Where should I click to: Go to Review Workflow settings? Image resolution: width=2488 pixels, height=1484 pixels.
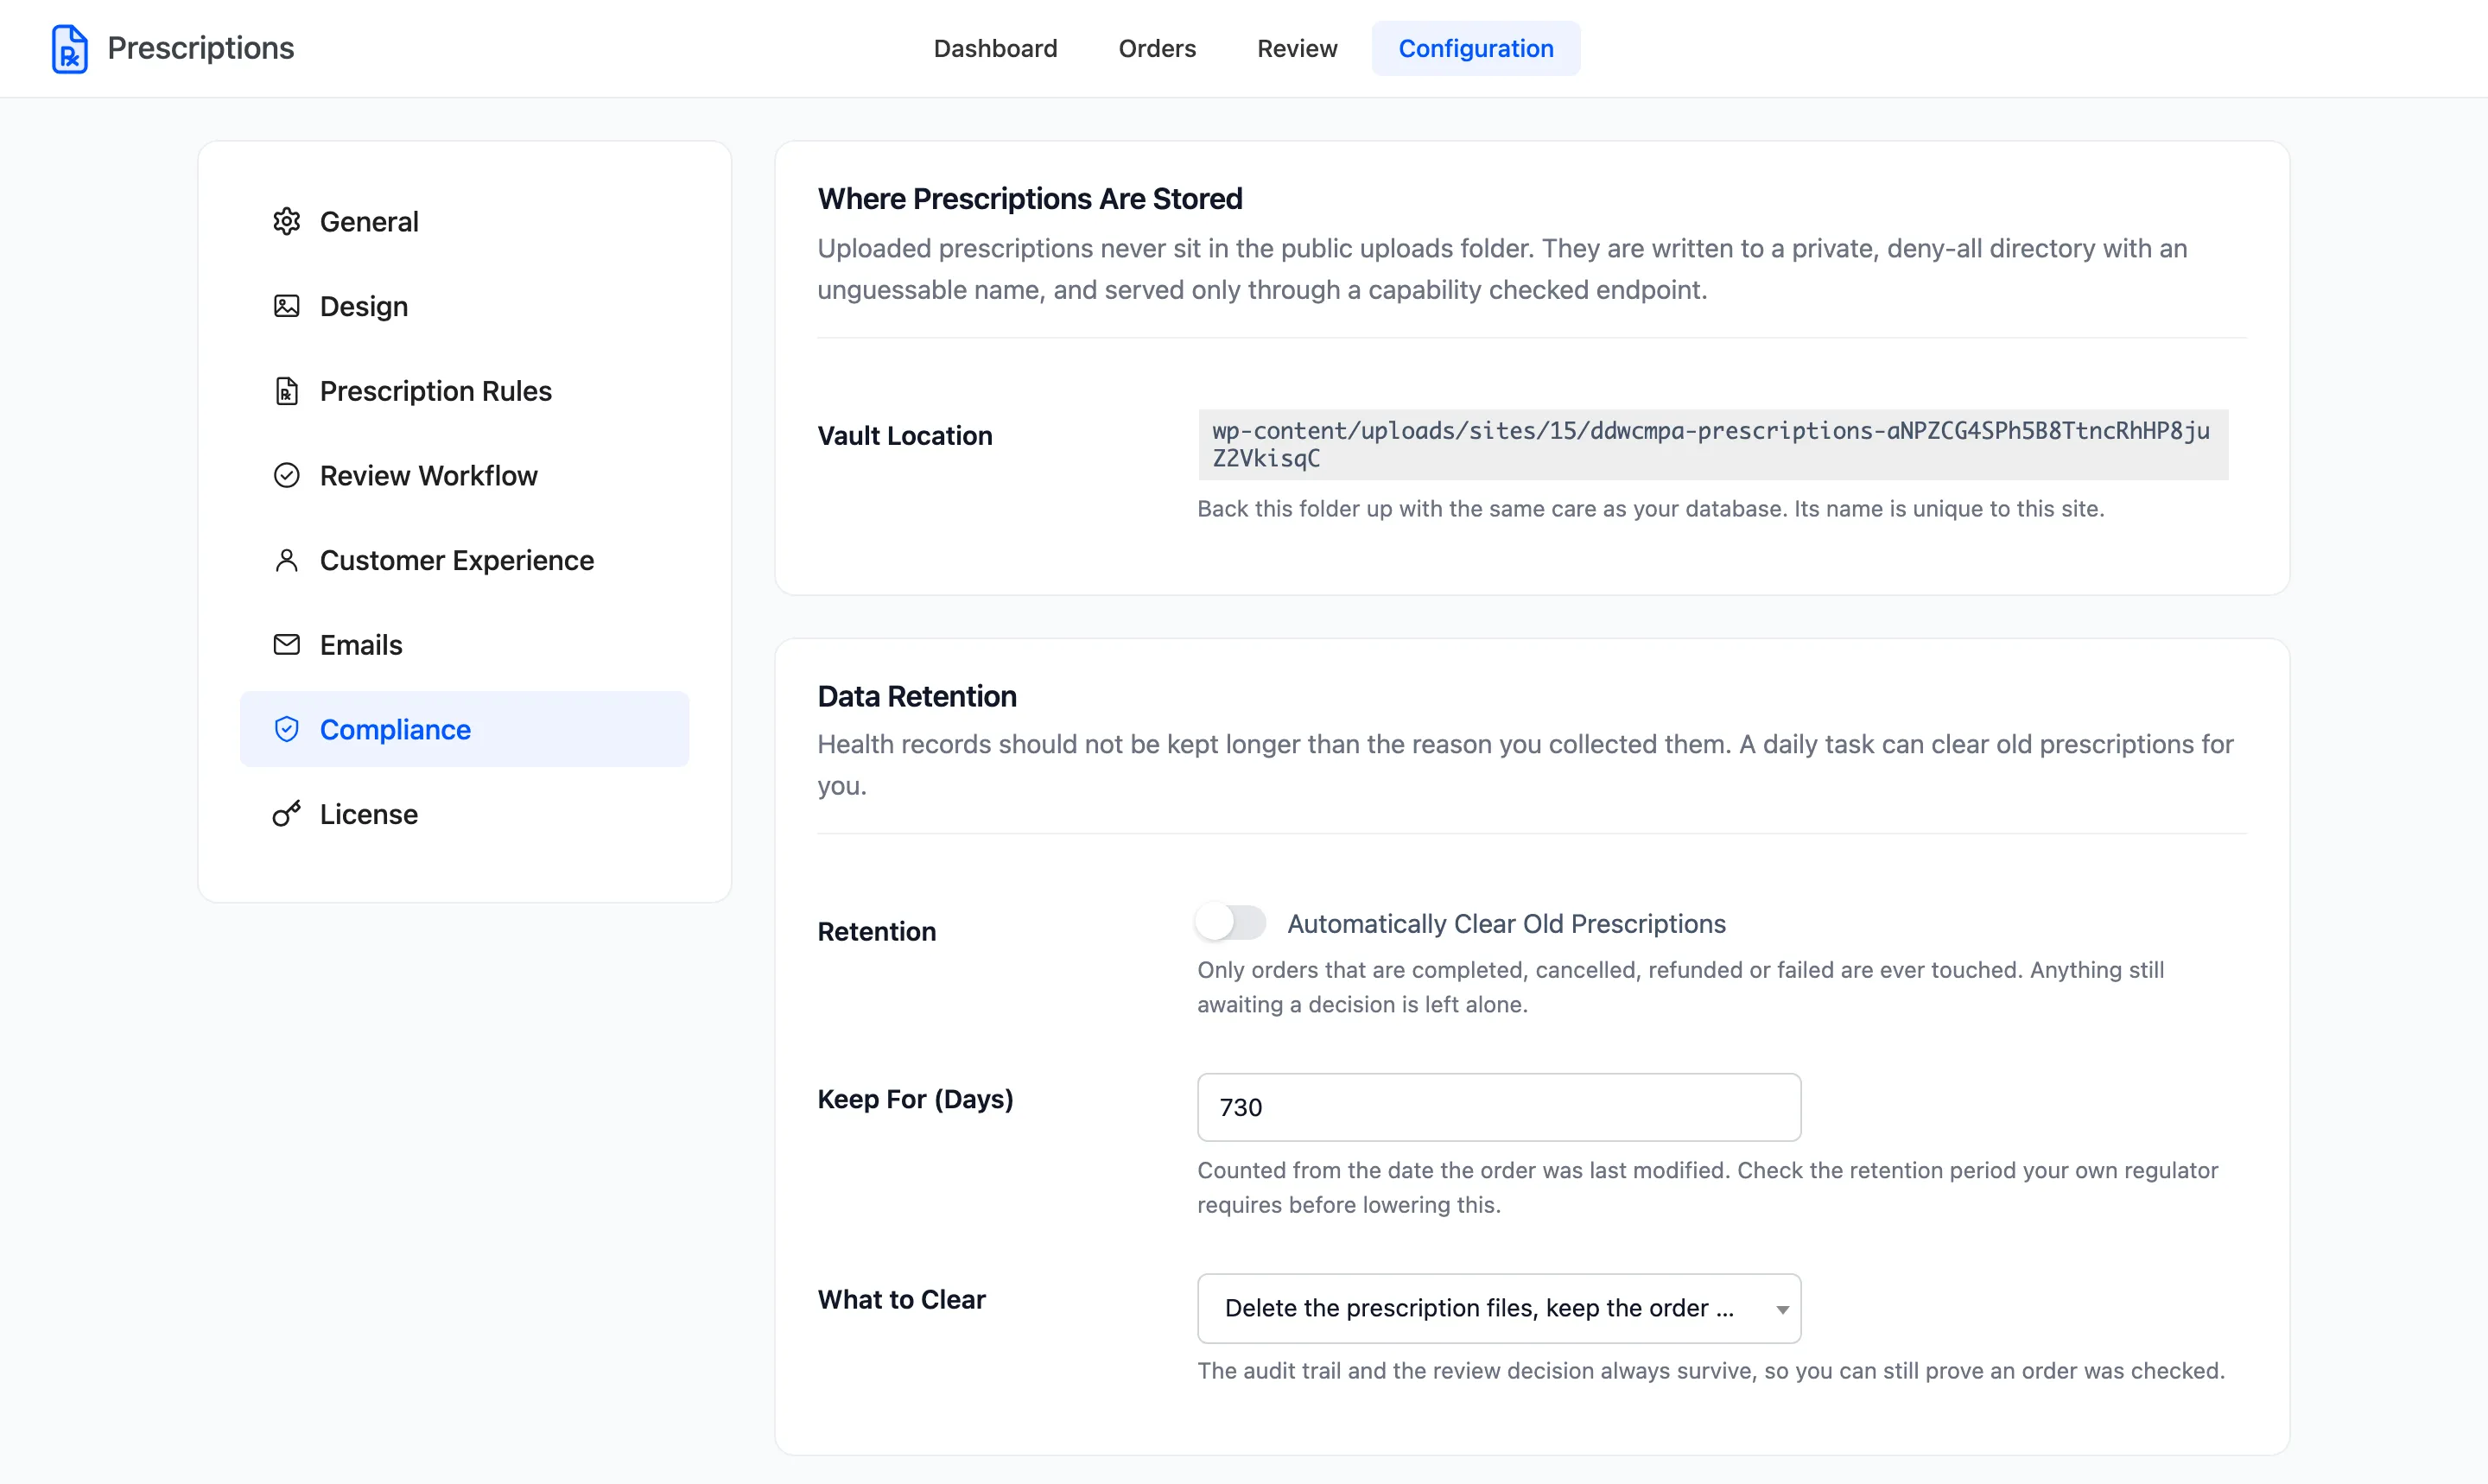(464, 475)
